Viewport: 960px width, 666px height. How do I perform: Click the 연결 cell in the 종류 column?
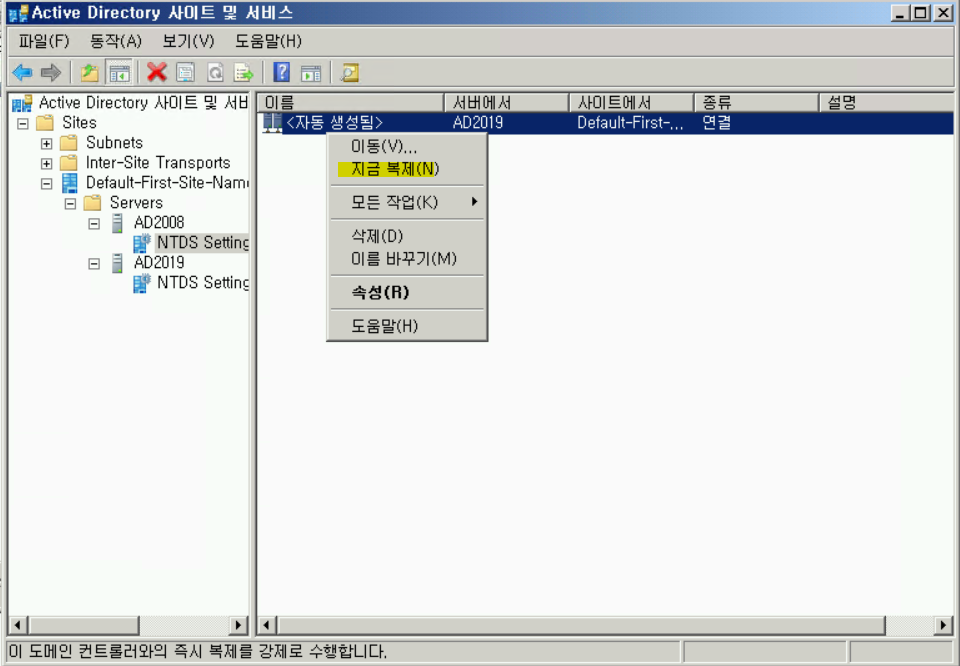[716, 122]
